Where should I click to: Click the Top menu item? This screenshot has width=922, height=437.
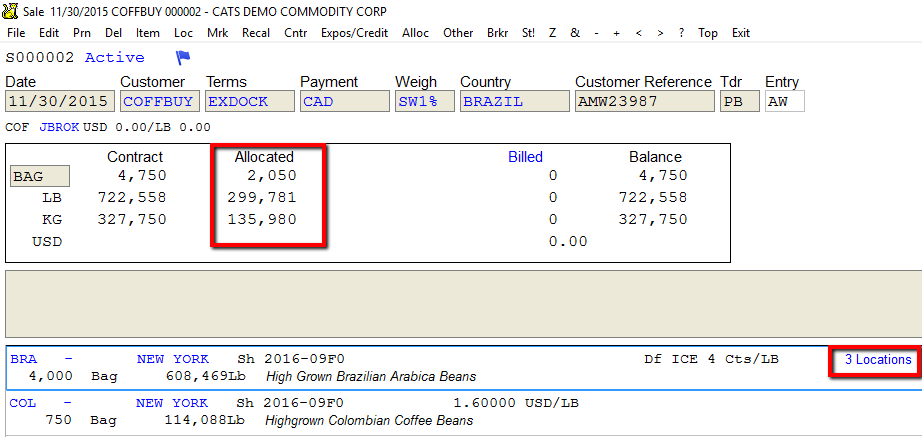pos(708,33)
